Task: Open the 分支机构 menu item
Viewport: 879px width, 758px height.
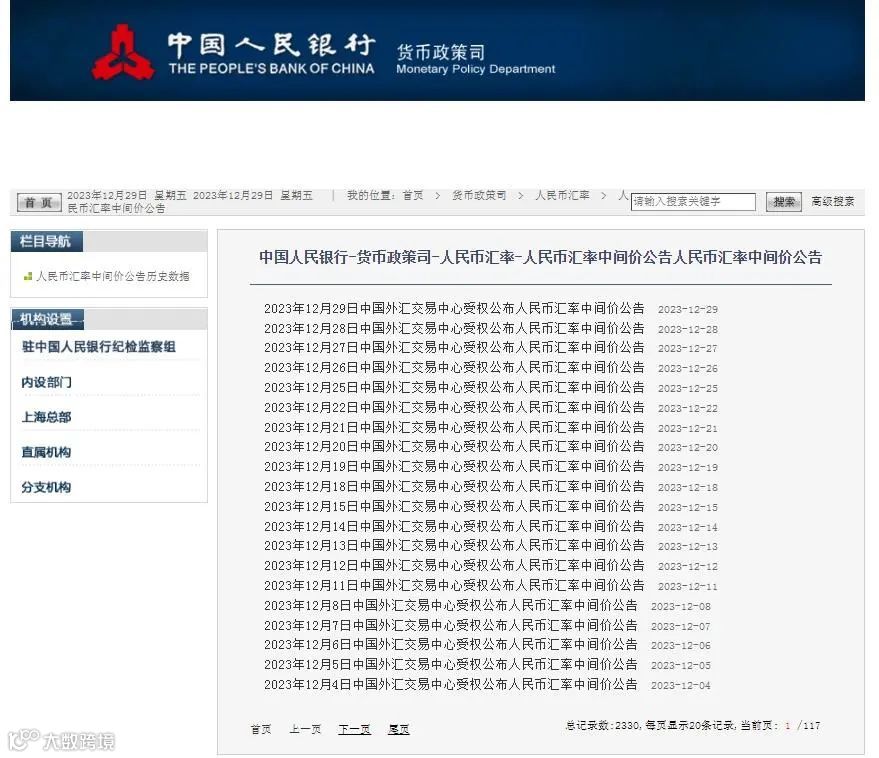Action: 47,487
